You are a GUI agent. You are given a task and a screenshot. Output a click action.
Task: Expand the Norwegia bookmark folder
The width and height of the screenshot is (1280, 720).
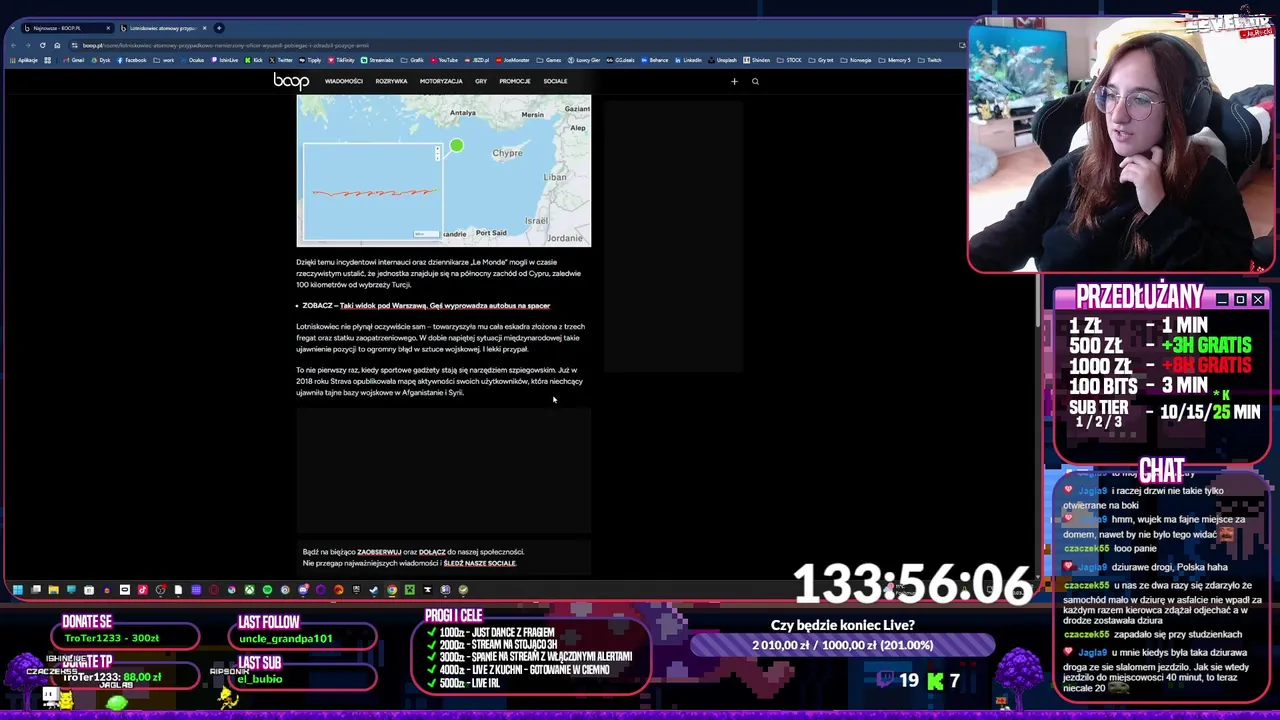855,60
